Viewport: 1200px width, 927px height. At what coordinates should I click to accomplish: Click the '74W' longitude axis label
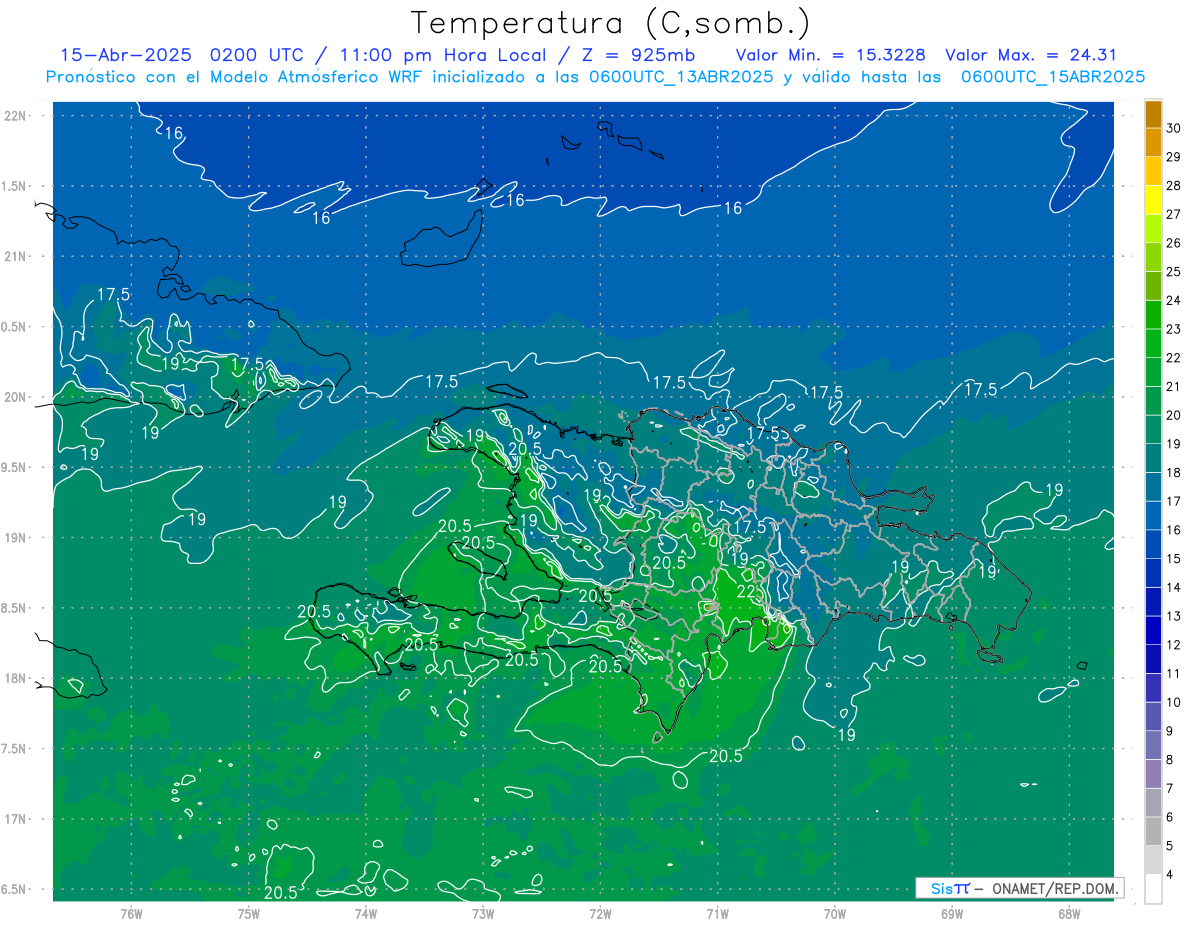[366, 914]
